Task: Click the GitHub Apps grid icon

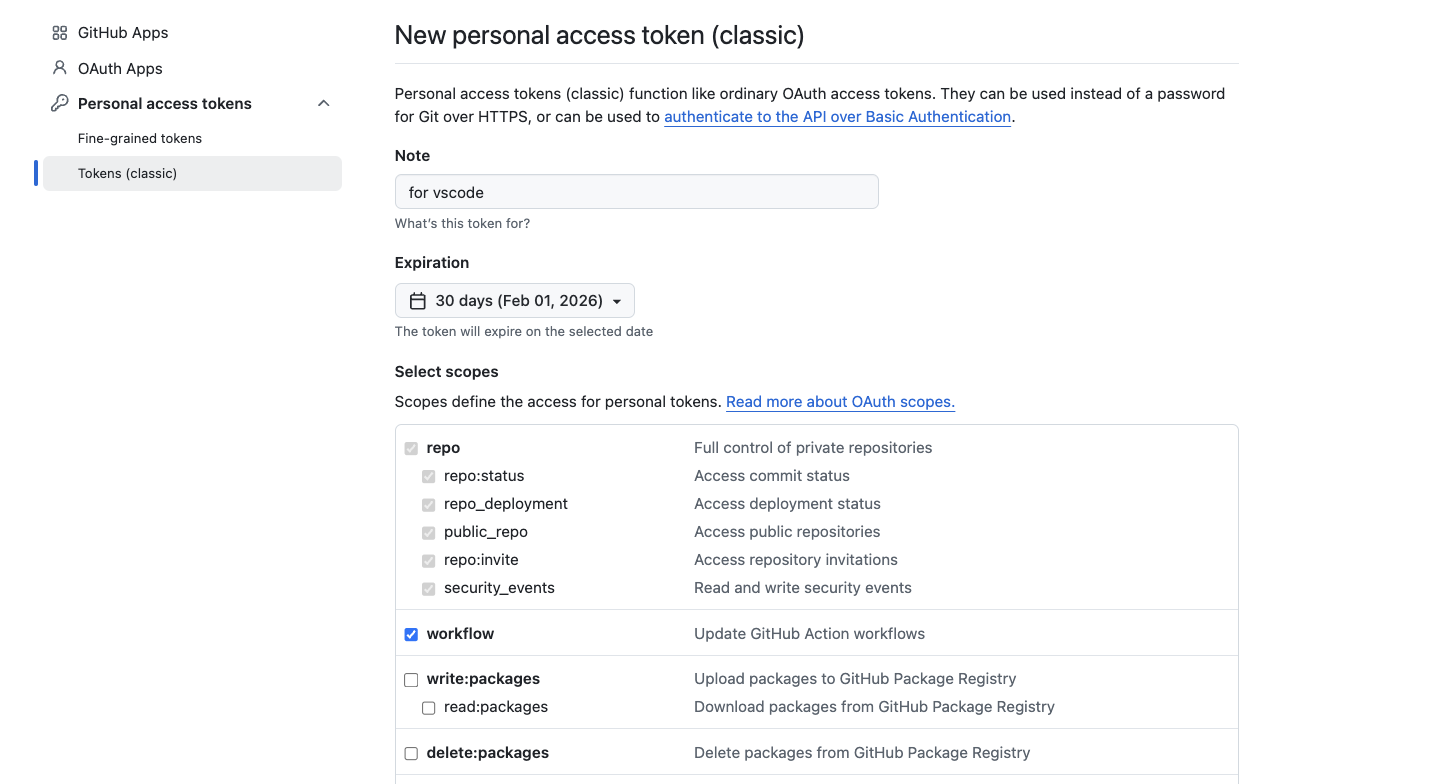Action: [60, 33]
